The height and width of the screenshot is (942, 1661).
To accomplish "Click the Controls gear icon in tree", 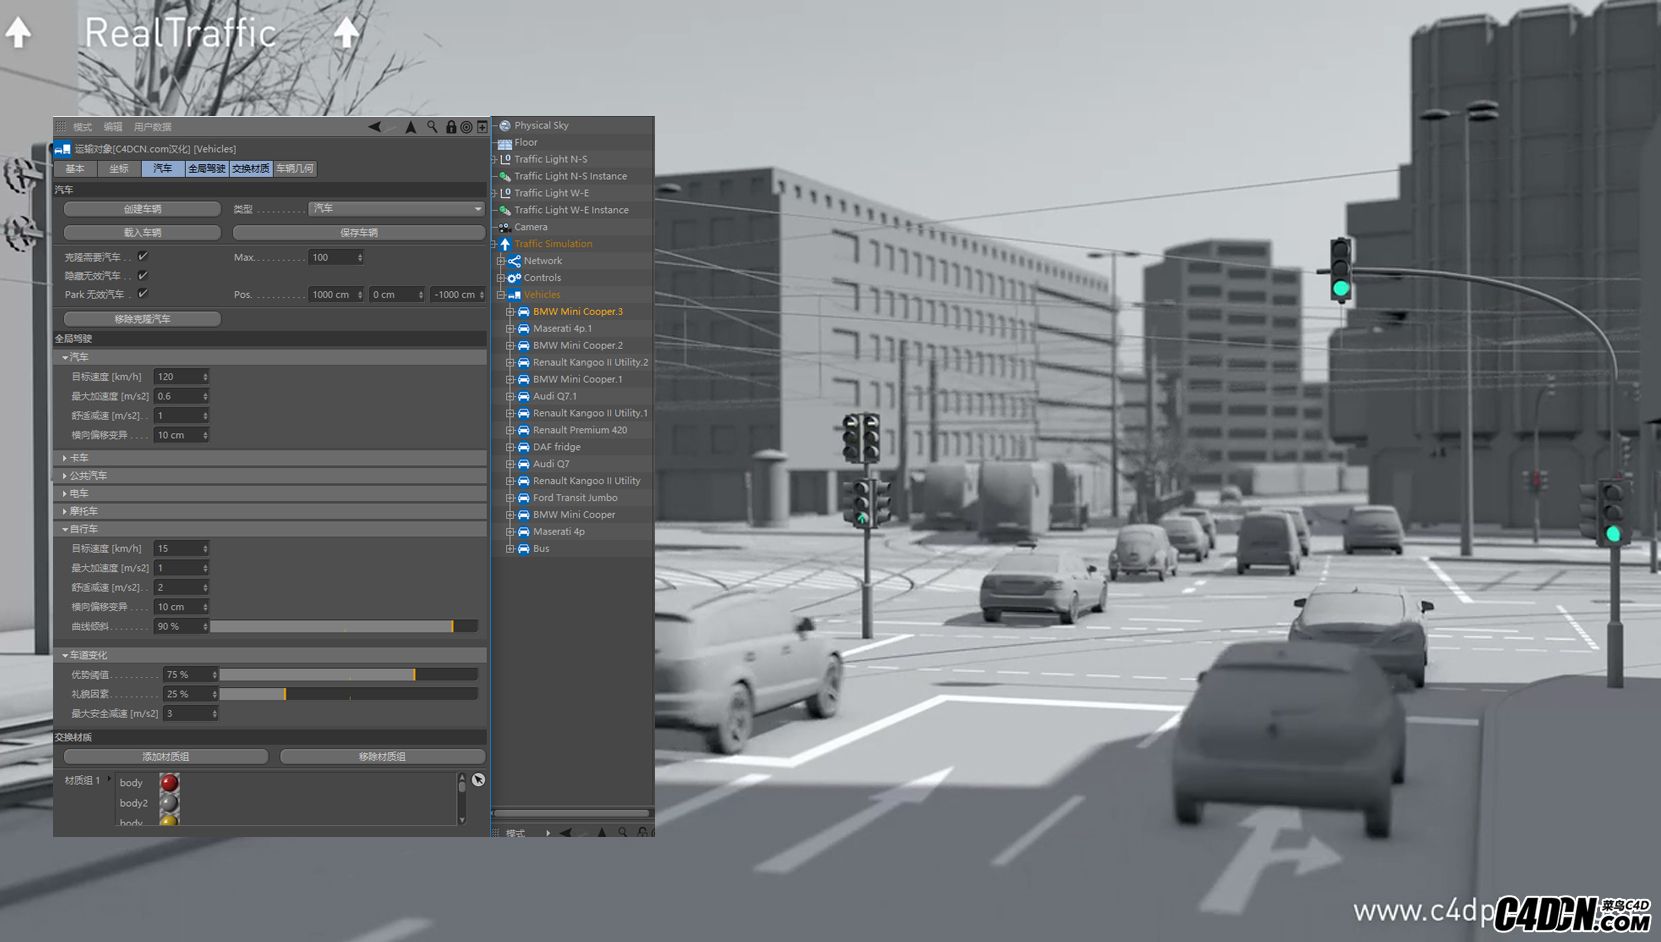I will pos(514,278).
